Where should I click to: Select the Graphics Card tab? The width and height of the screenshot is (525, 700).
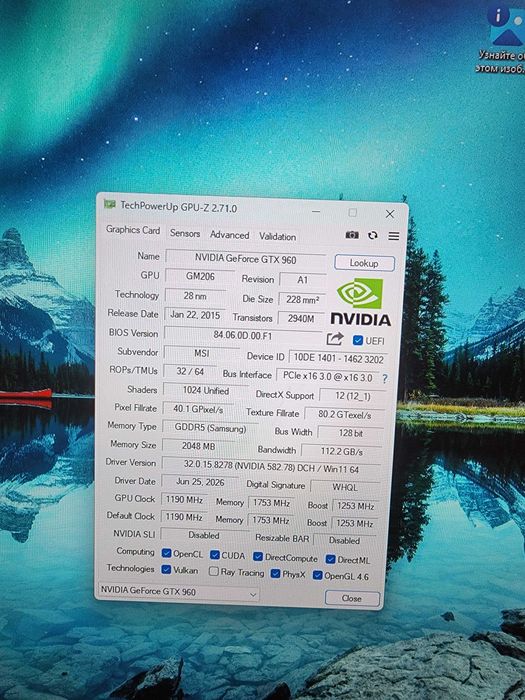(133, 230)
